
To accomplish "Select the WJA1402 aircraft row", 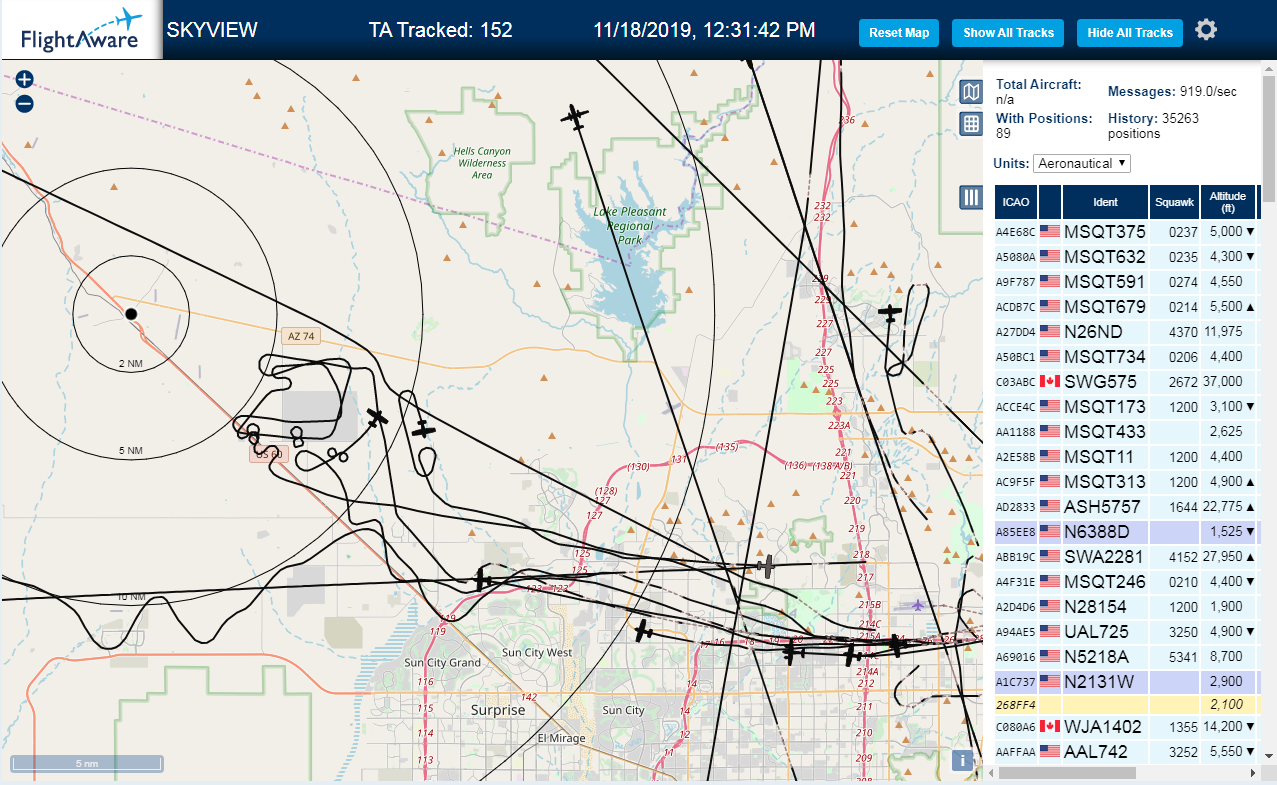I will (1126, 726).
